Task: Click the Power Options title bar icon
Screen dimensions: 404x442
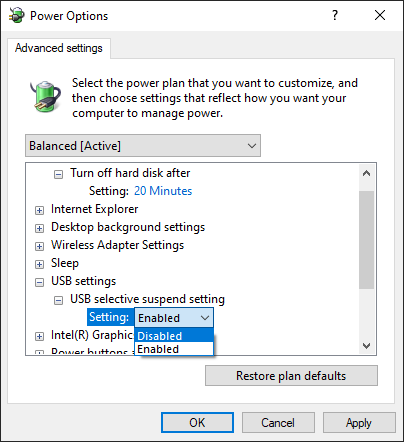Action: pyautogui.click(x=16, y=15)
